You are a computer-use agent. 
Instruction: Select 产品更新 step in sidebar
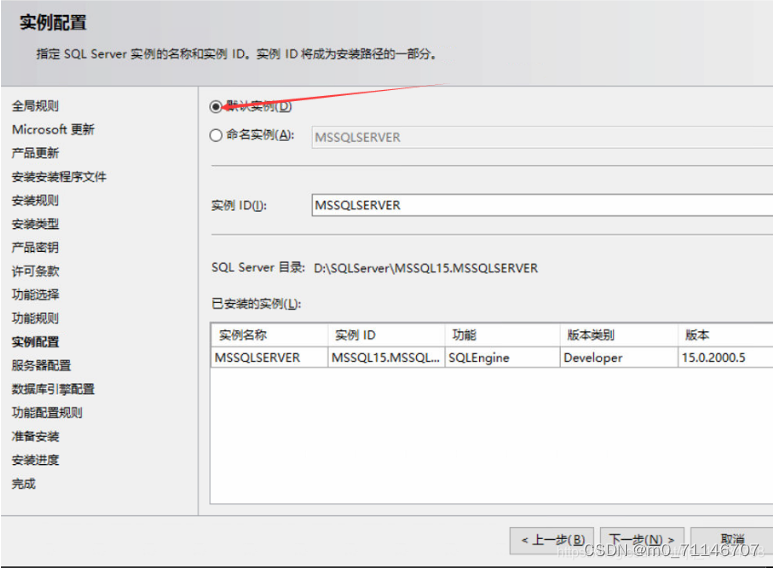(x=36, y=153)
